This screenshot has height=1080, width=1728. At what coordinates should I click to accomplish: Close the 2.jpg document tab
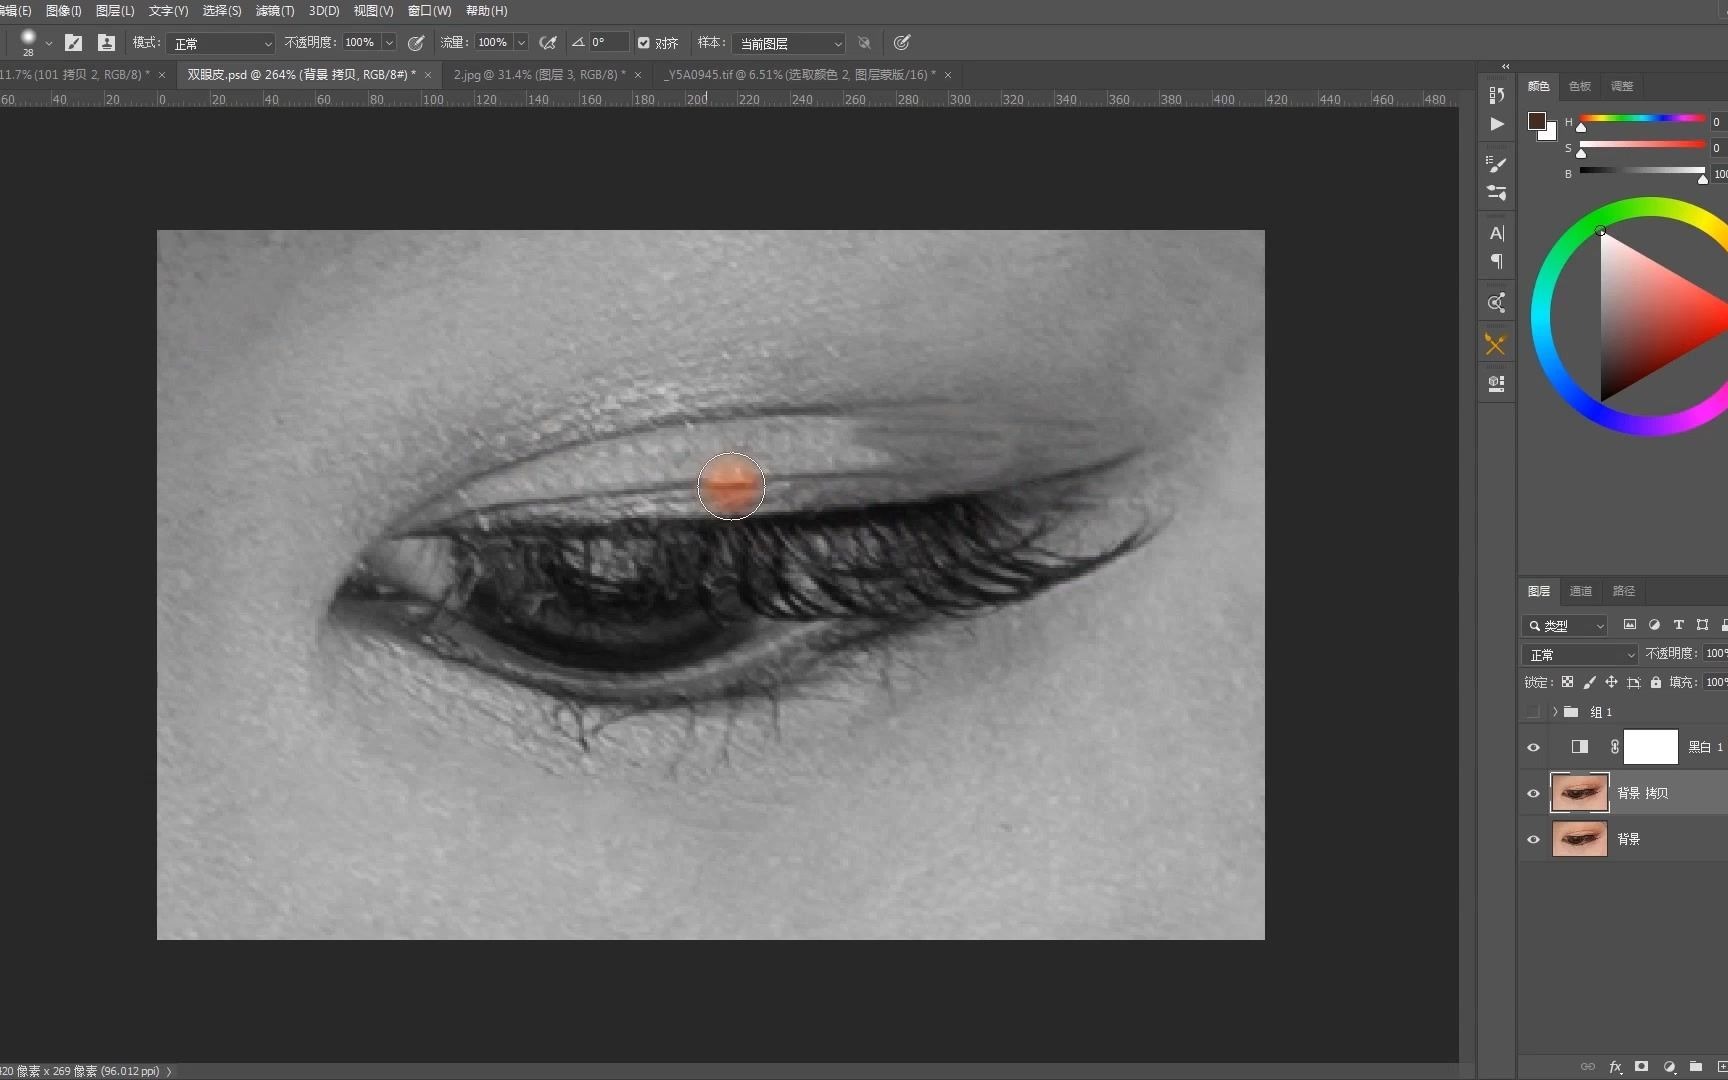tap(638, 75)
